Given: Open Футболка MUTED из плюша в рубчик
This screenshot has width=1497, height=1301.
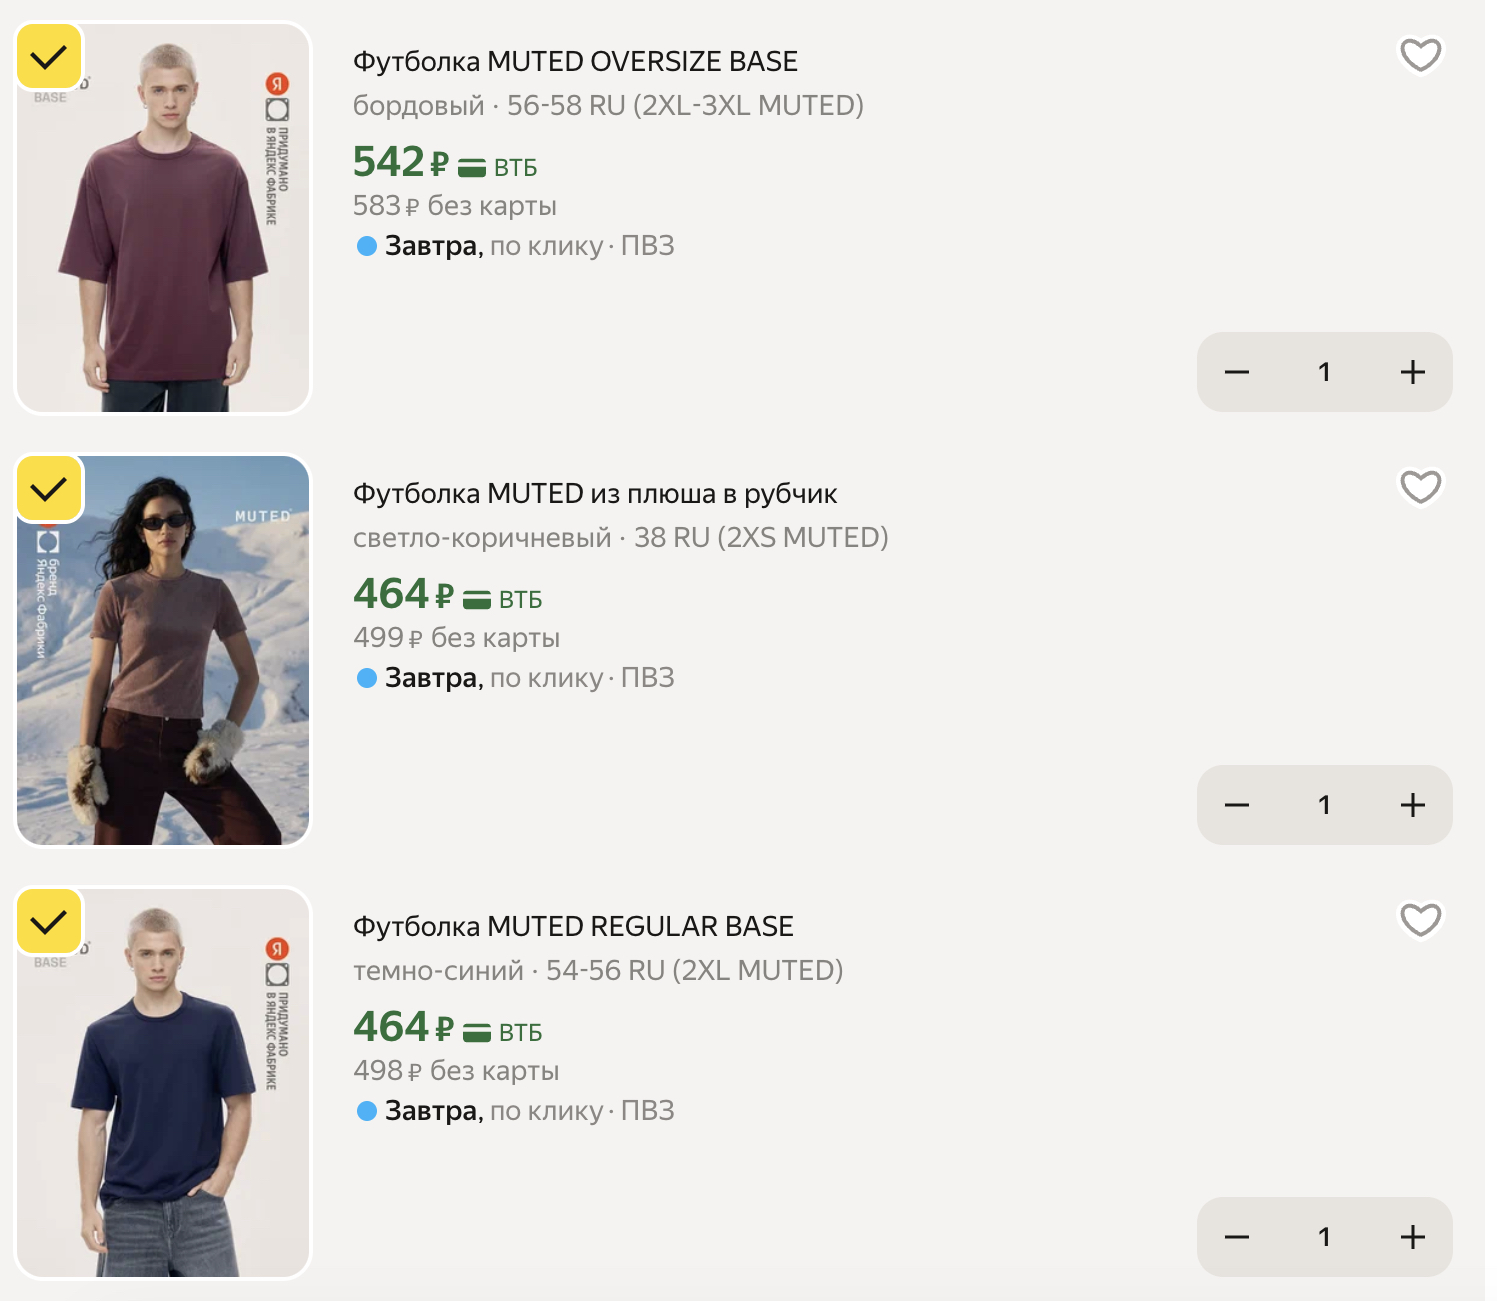Looking at the screenshot, I should coord(595,494).
